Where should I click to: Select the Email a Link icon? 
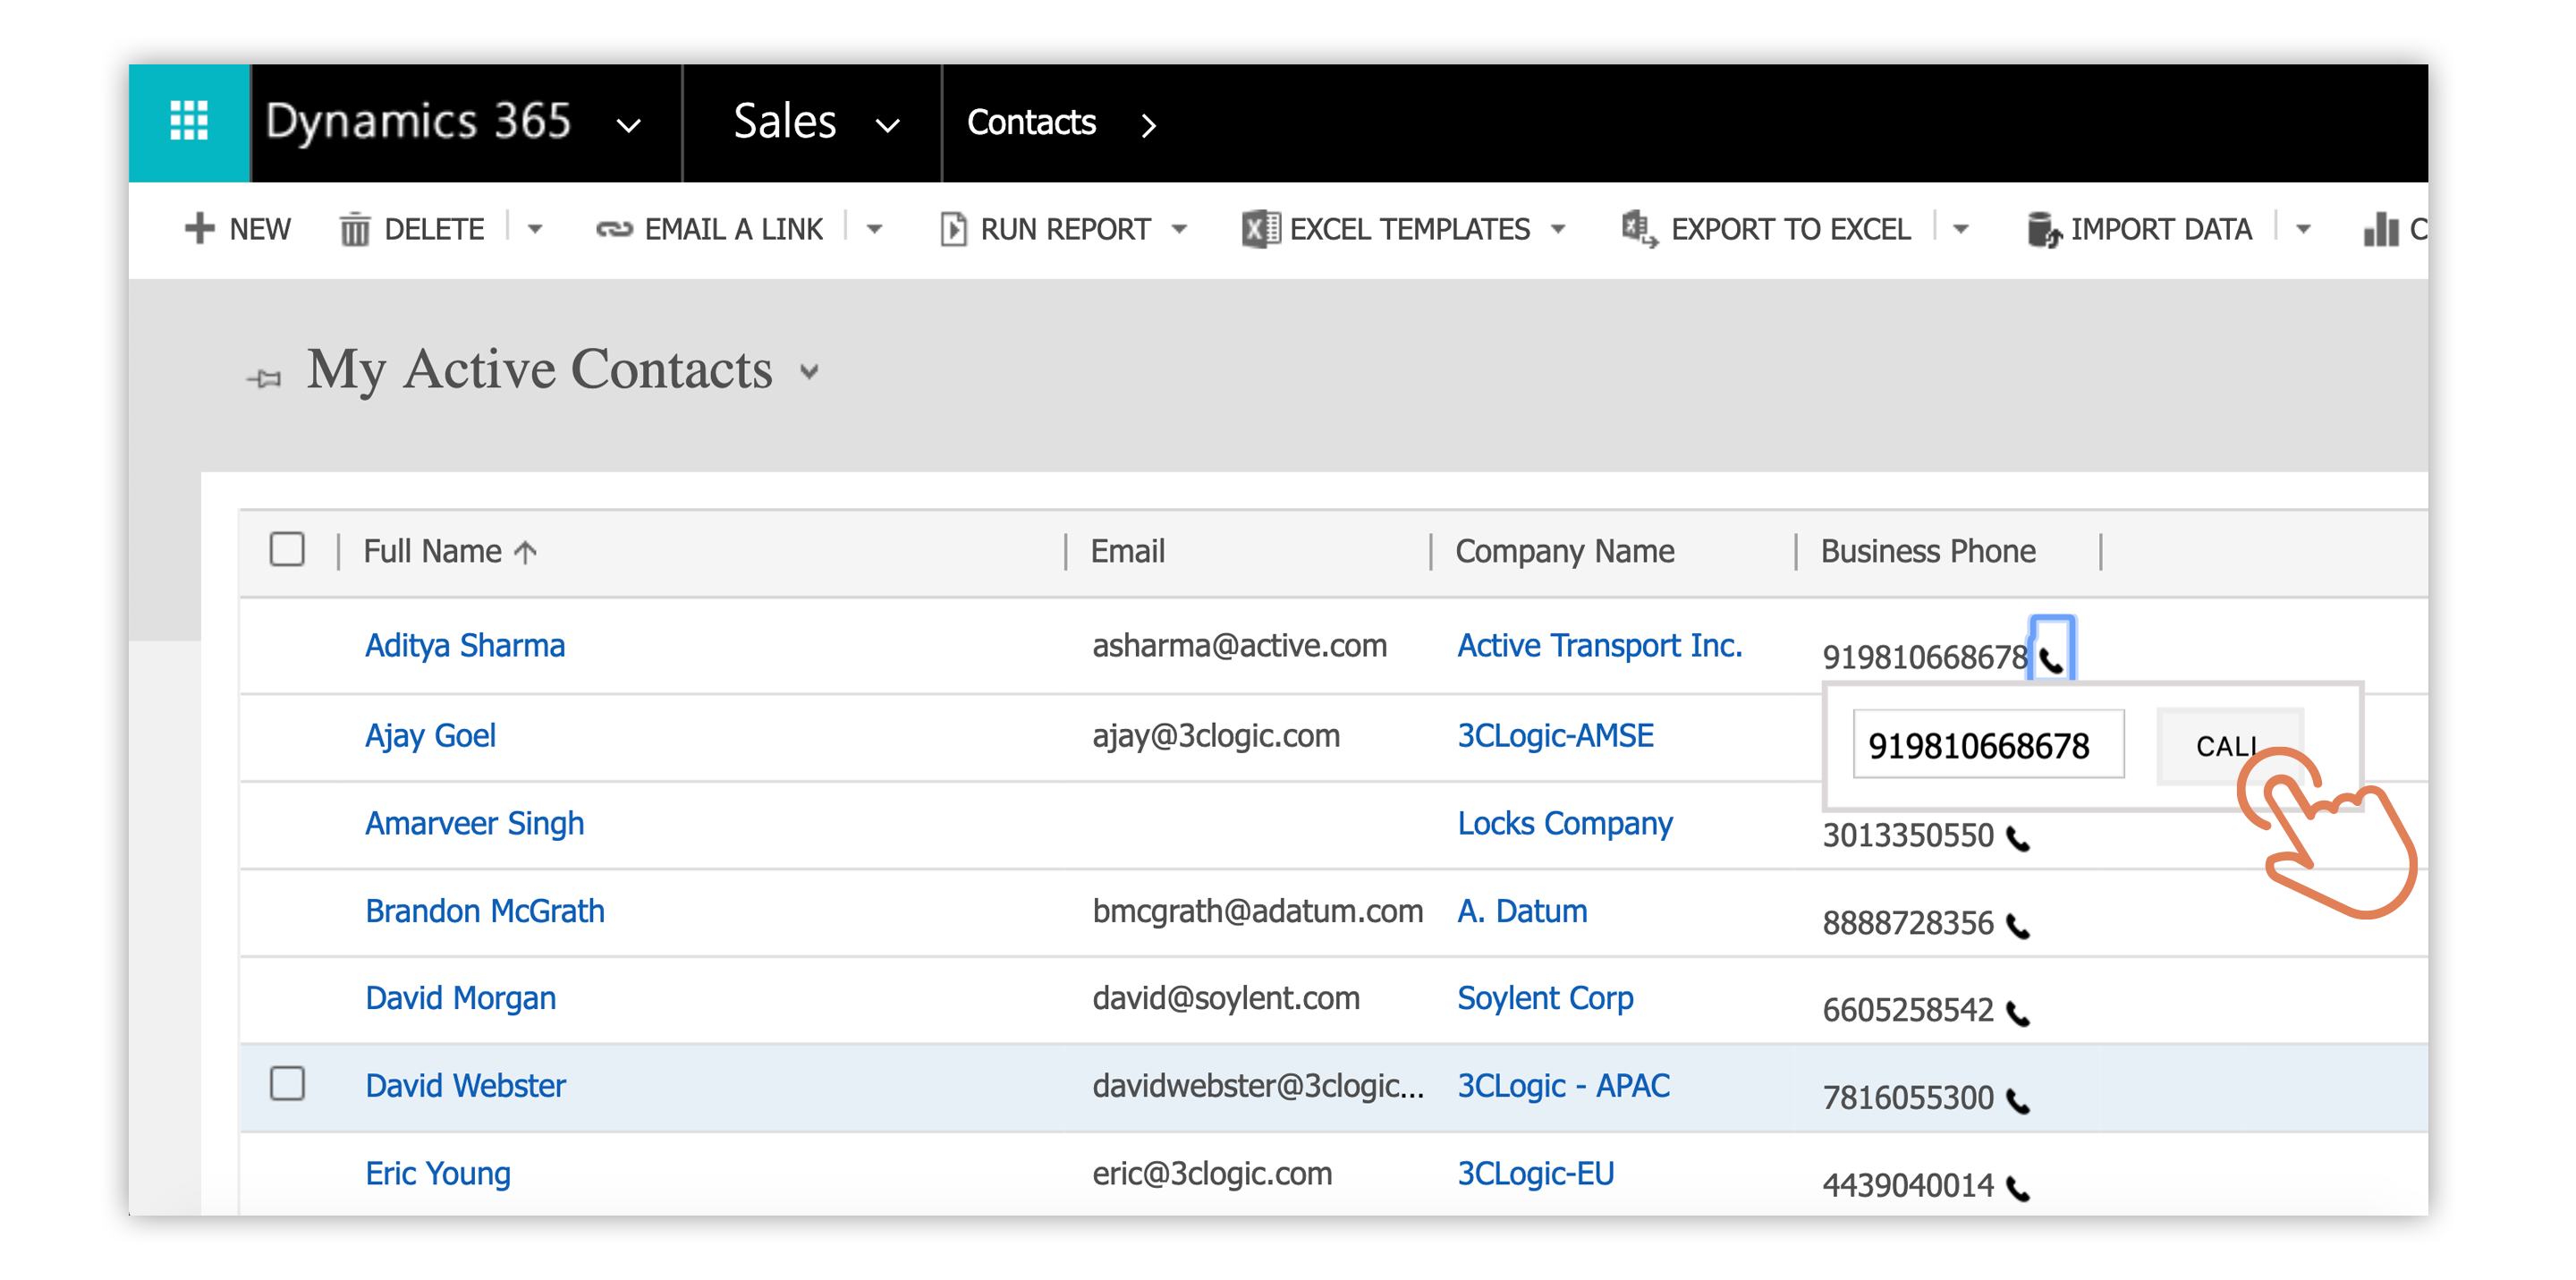pos(614,228)
